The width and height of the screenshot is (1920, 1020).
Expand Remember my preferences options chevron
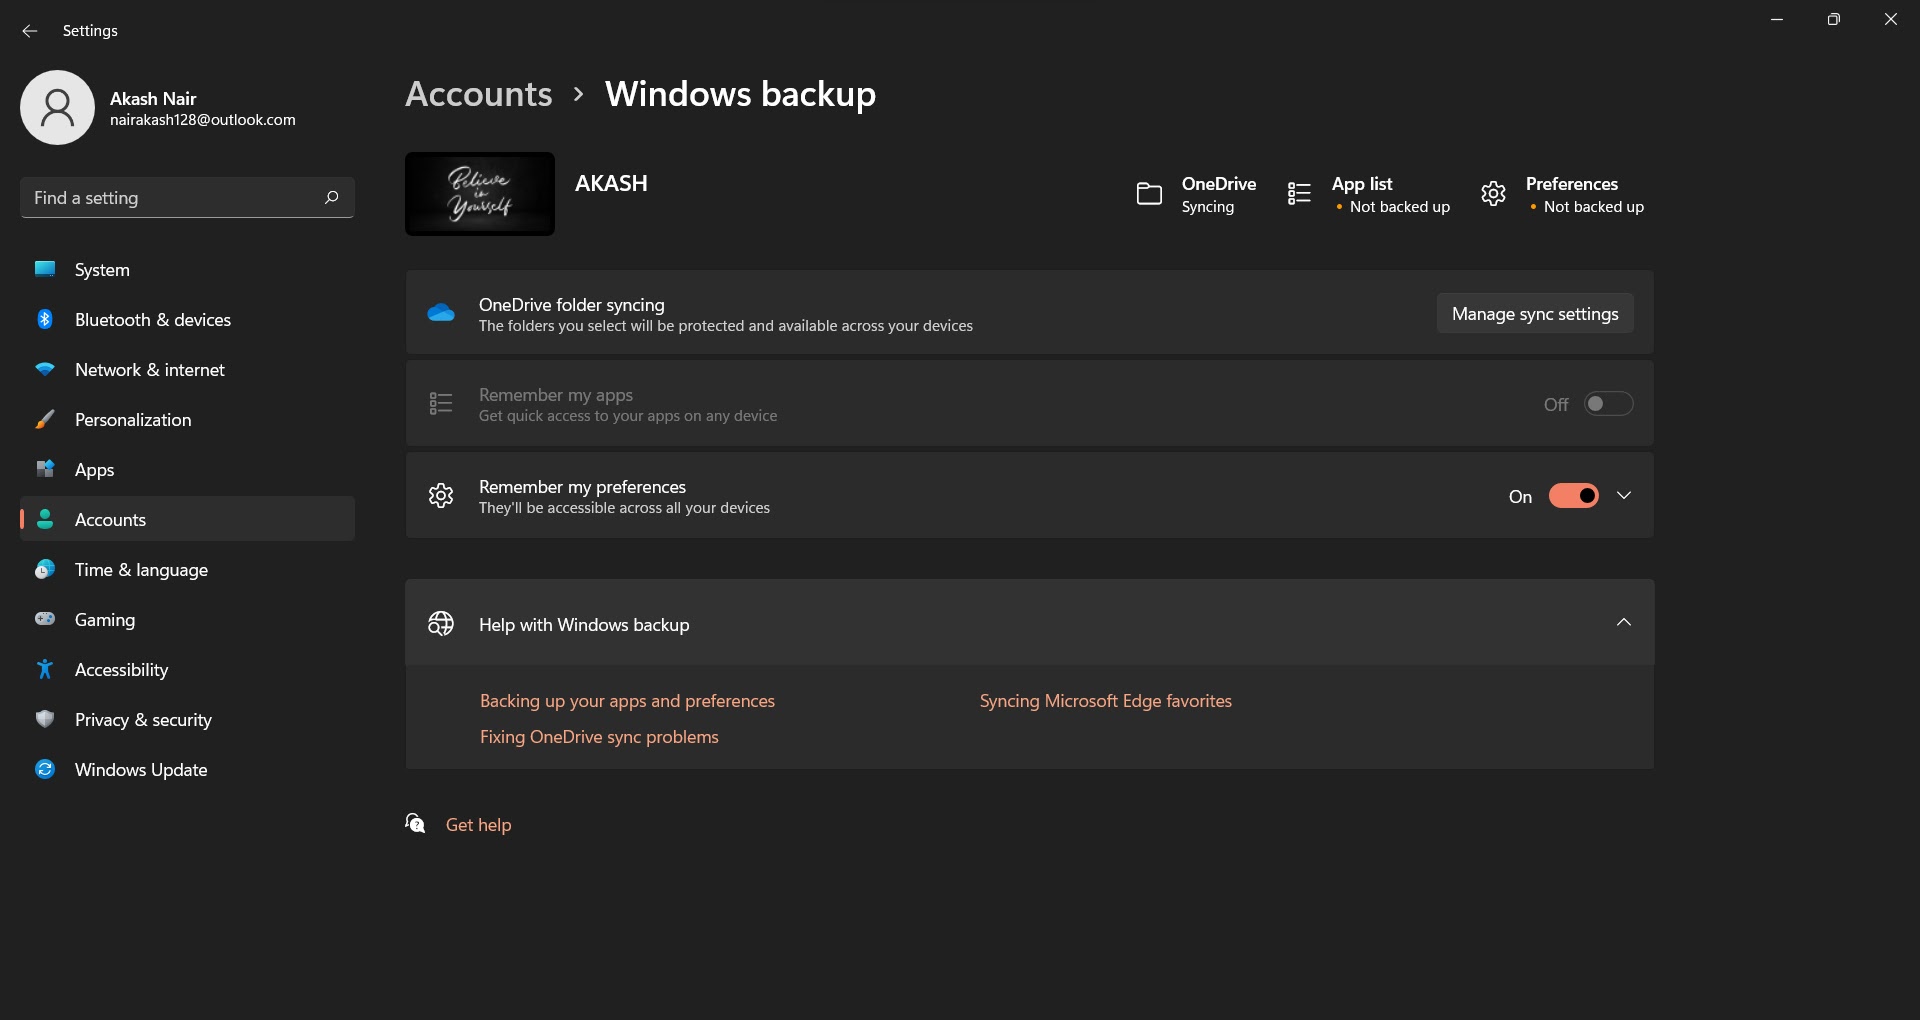(x=1624, y=496)
